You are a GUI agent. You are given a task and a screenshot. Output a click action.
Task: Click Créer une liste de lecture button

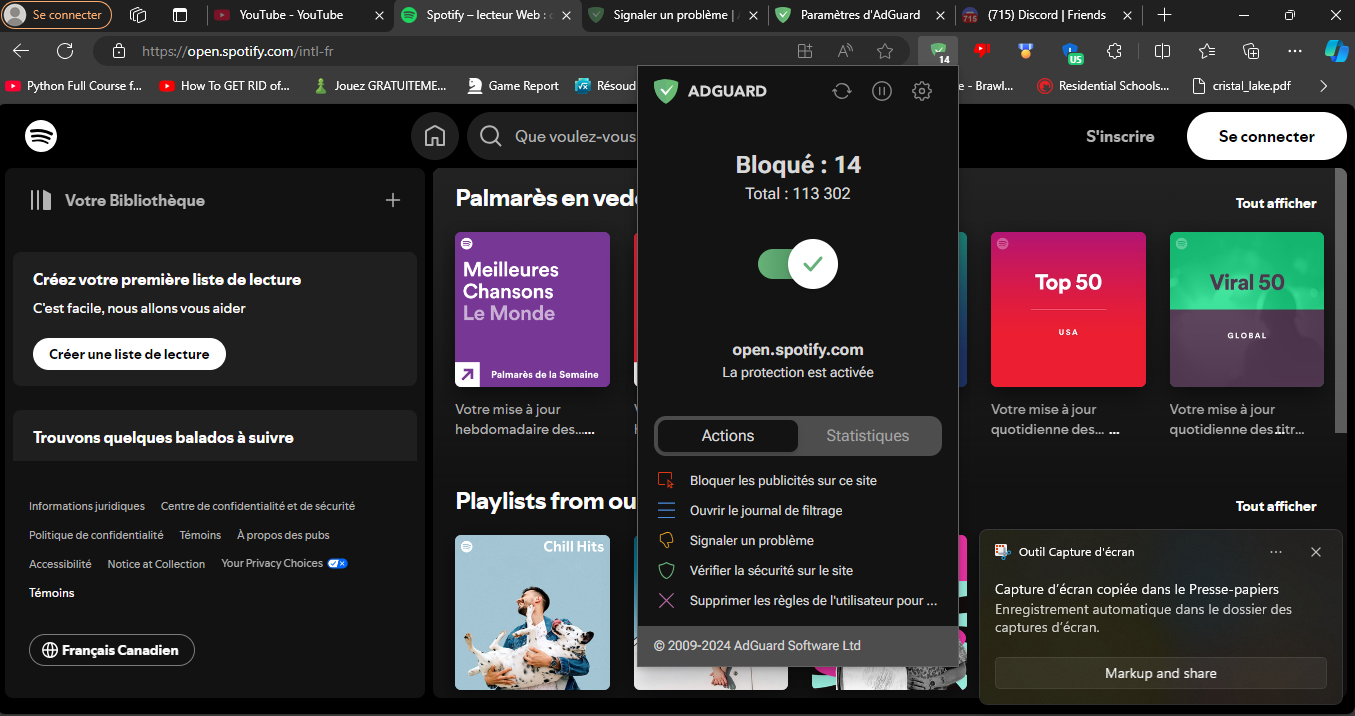click(x=129, y=354)
